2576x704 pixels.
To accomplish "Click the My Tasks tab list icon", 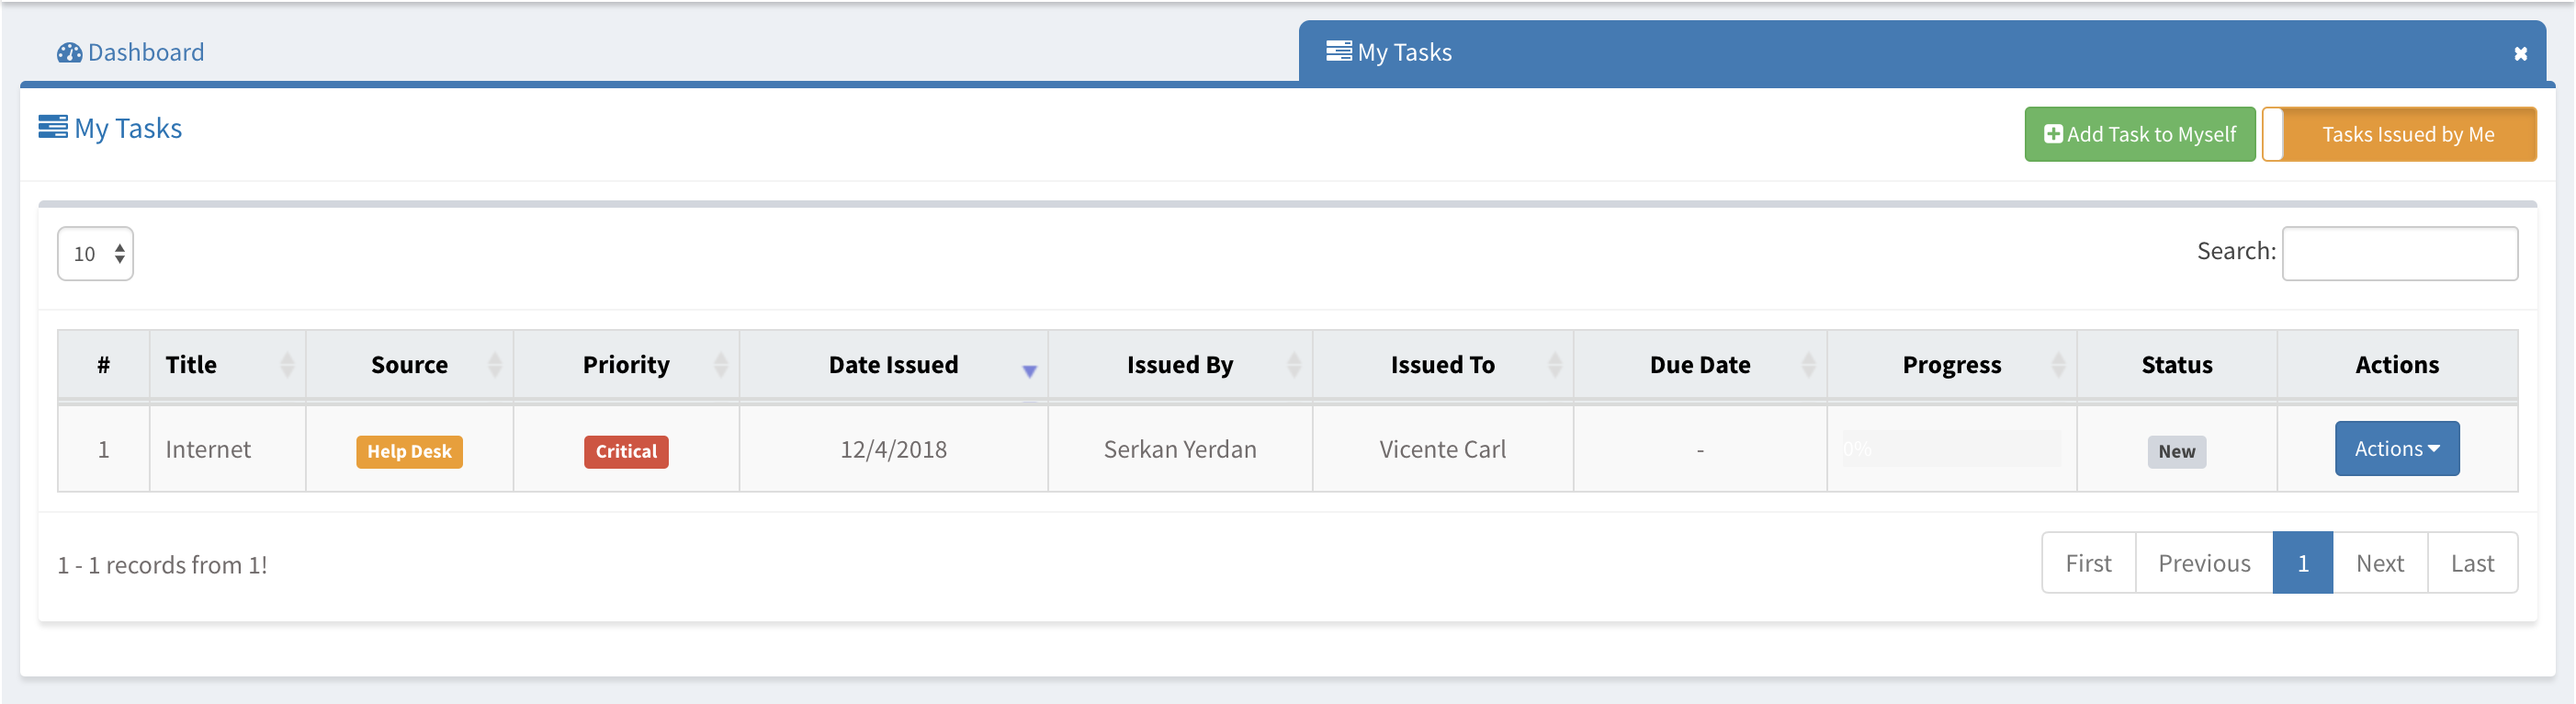I will (1338, 51).
